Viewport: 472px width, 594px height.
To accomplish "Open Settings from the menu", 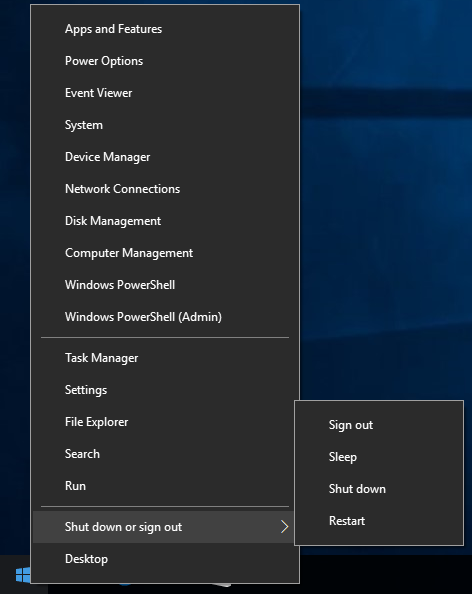I will pos(165,390).
